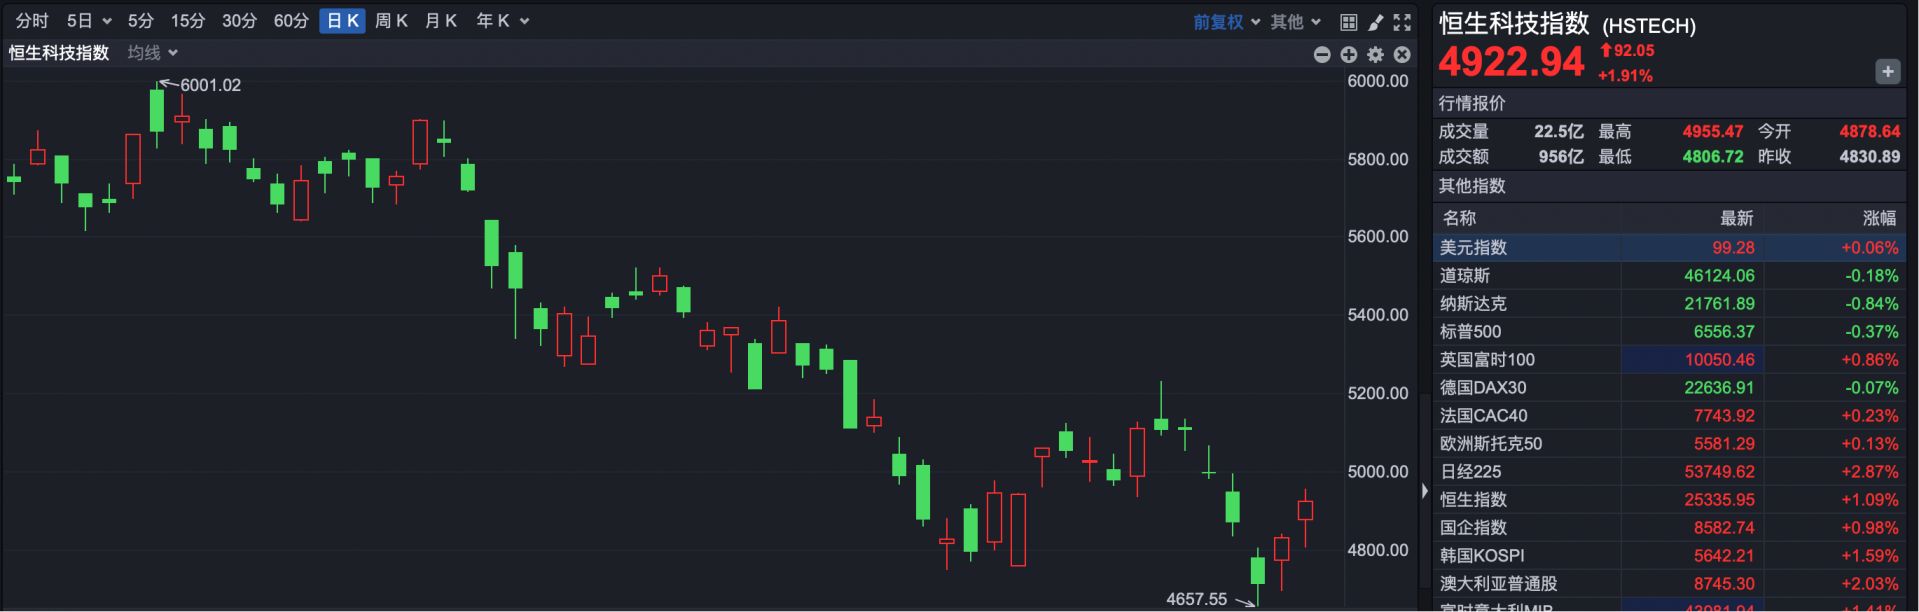
Task: Open the chart grid layout icon
Action: pyautogui.click(x=1348, y=22)
